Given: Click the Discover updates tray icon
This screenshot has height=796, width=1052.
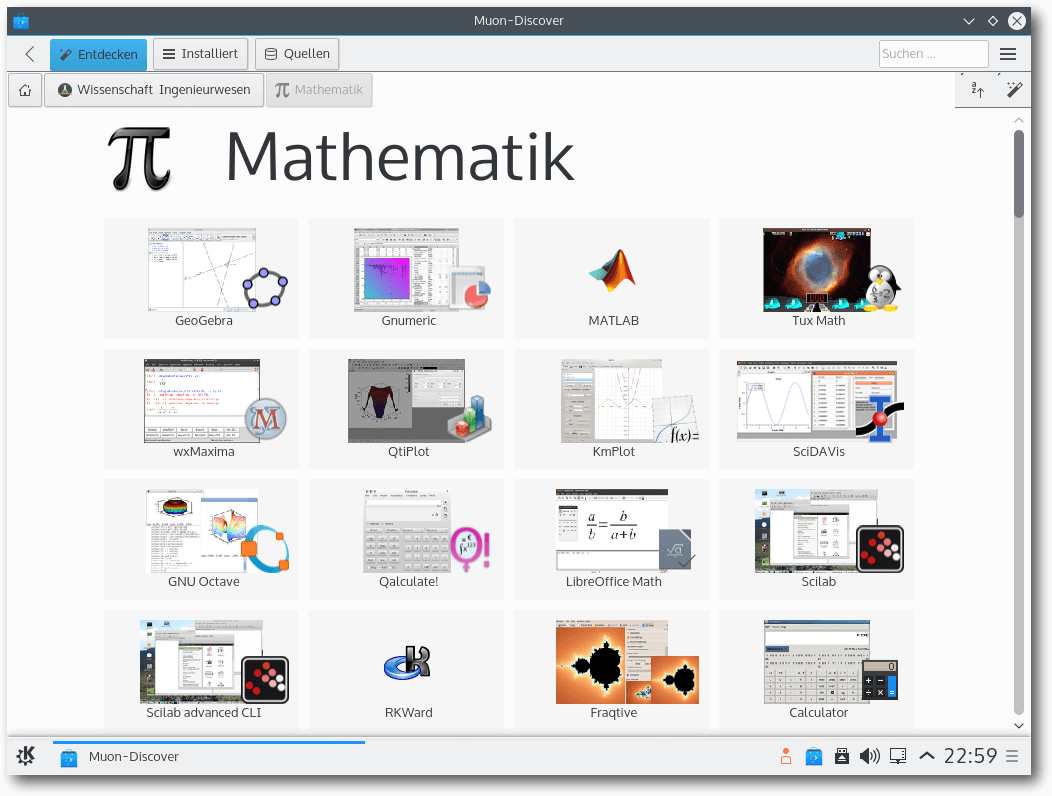Looking at the screenshot, I should (814, 756).
